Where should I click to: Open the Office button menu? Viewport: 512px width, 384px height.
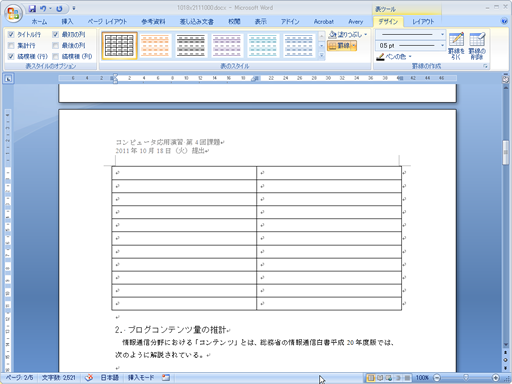(13, 13)
